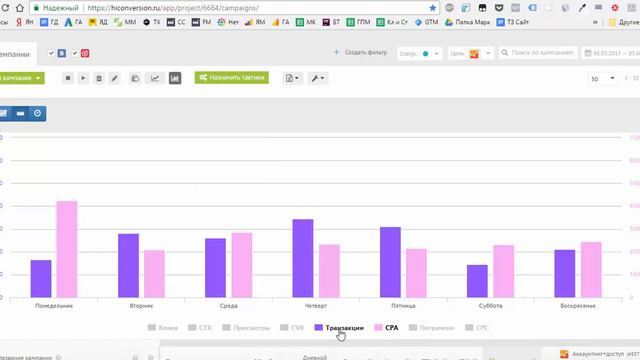Open the date range picker
Image resolution: width=640 pixels, height=360 pixels.
tap(611, 53)
